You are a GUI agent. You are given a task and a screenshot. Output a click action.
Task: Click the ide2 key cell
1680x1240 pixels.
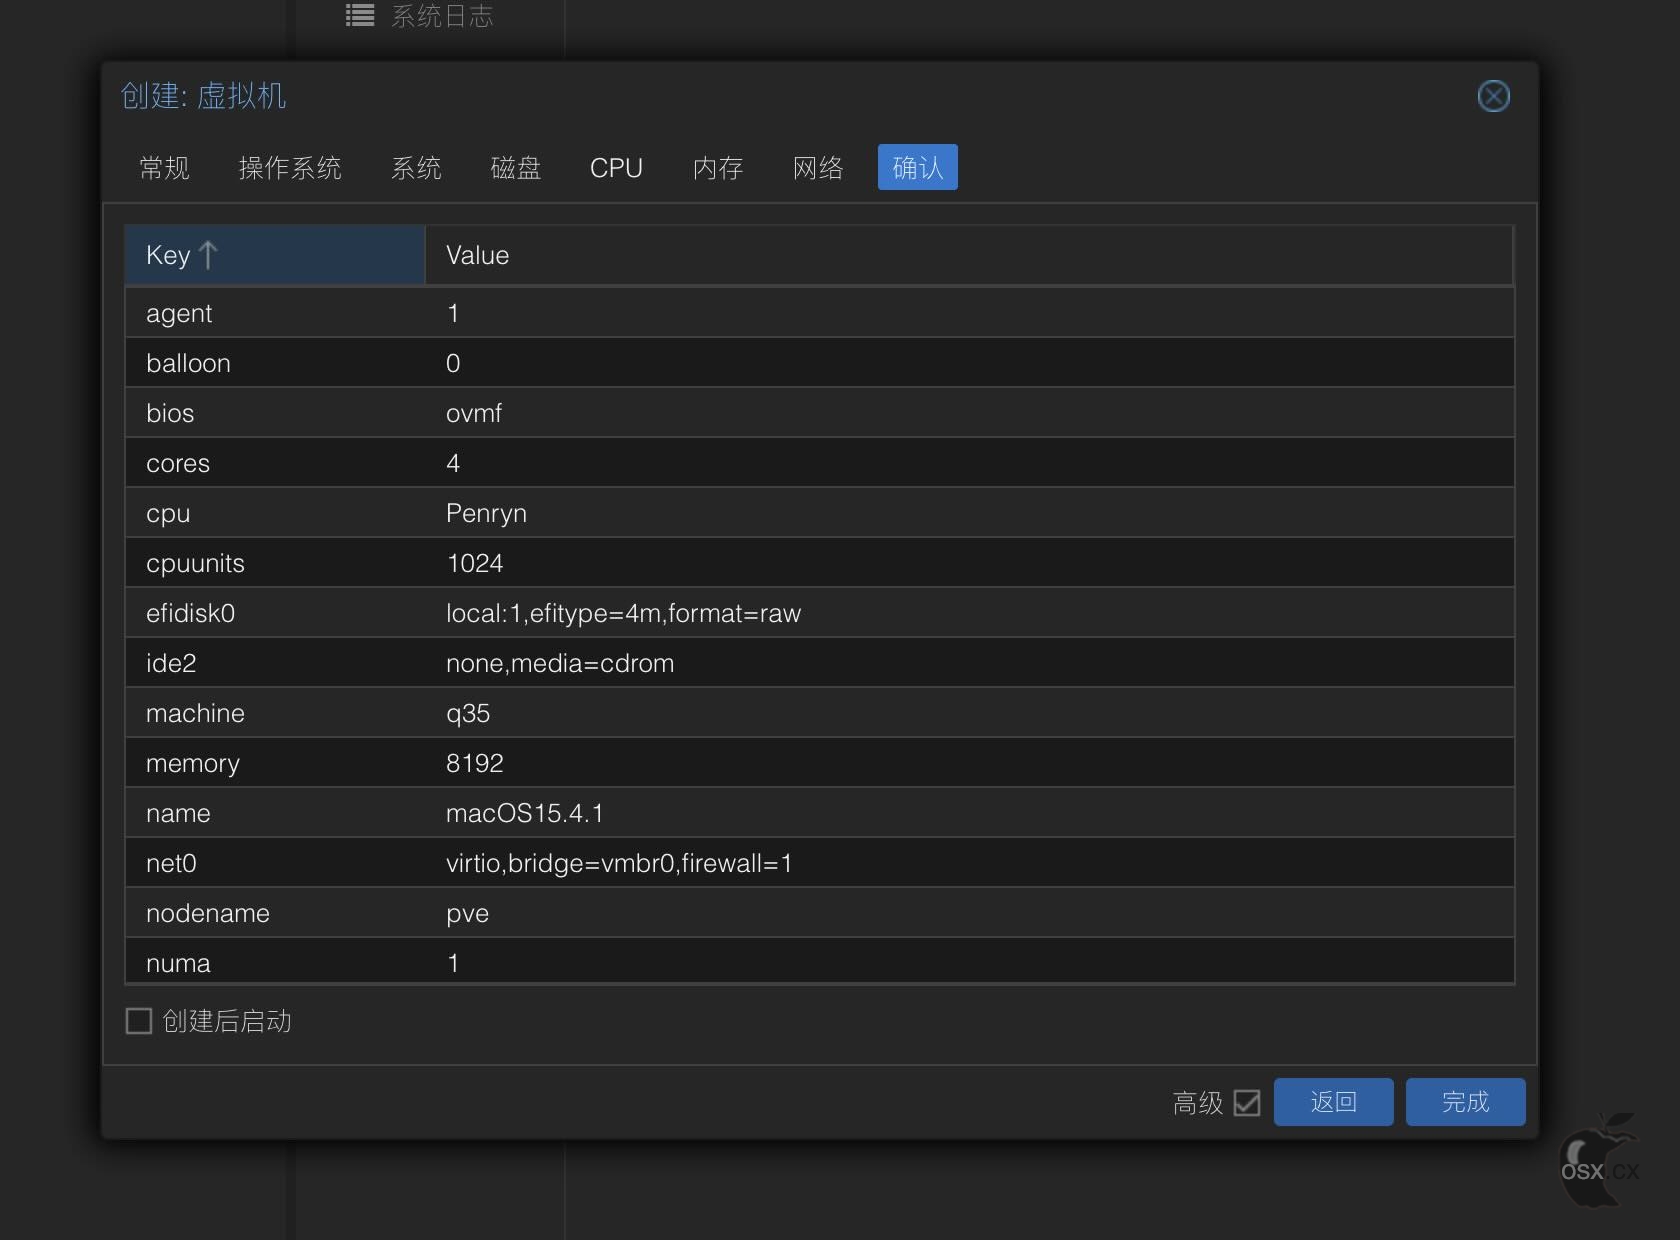(275, 663)
